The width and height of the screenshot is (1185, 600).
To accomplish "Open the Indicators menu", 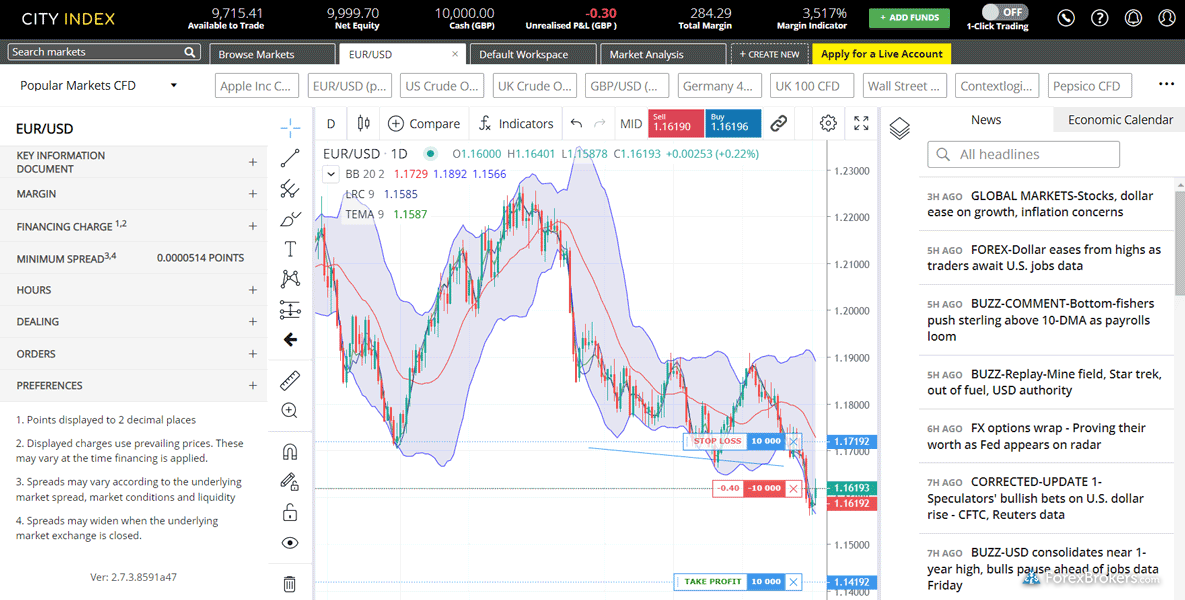I will (516, 124).
